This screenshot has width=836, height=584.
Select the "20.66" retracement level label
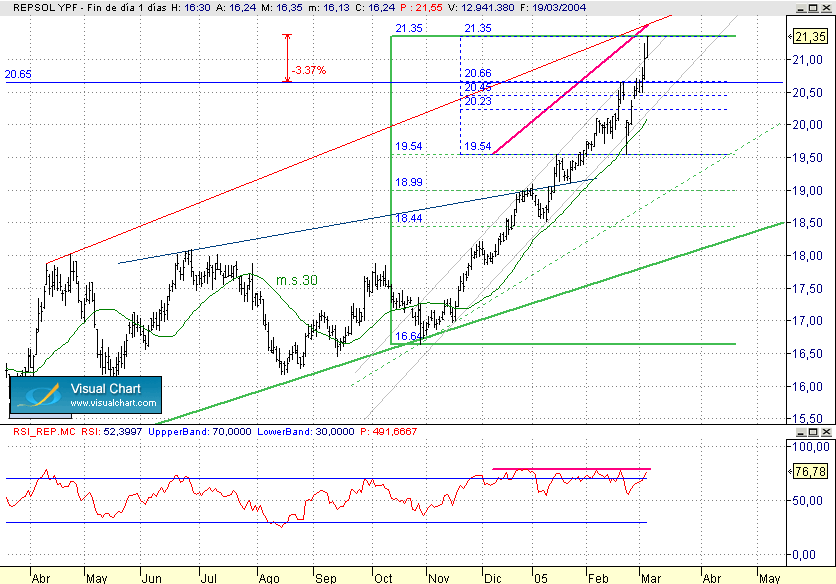[478, 73]
